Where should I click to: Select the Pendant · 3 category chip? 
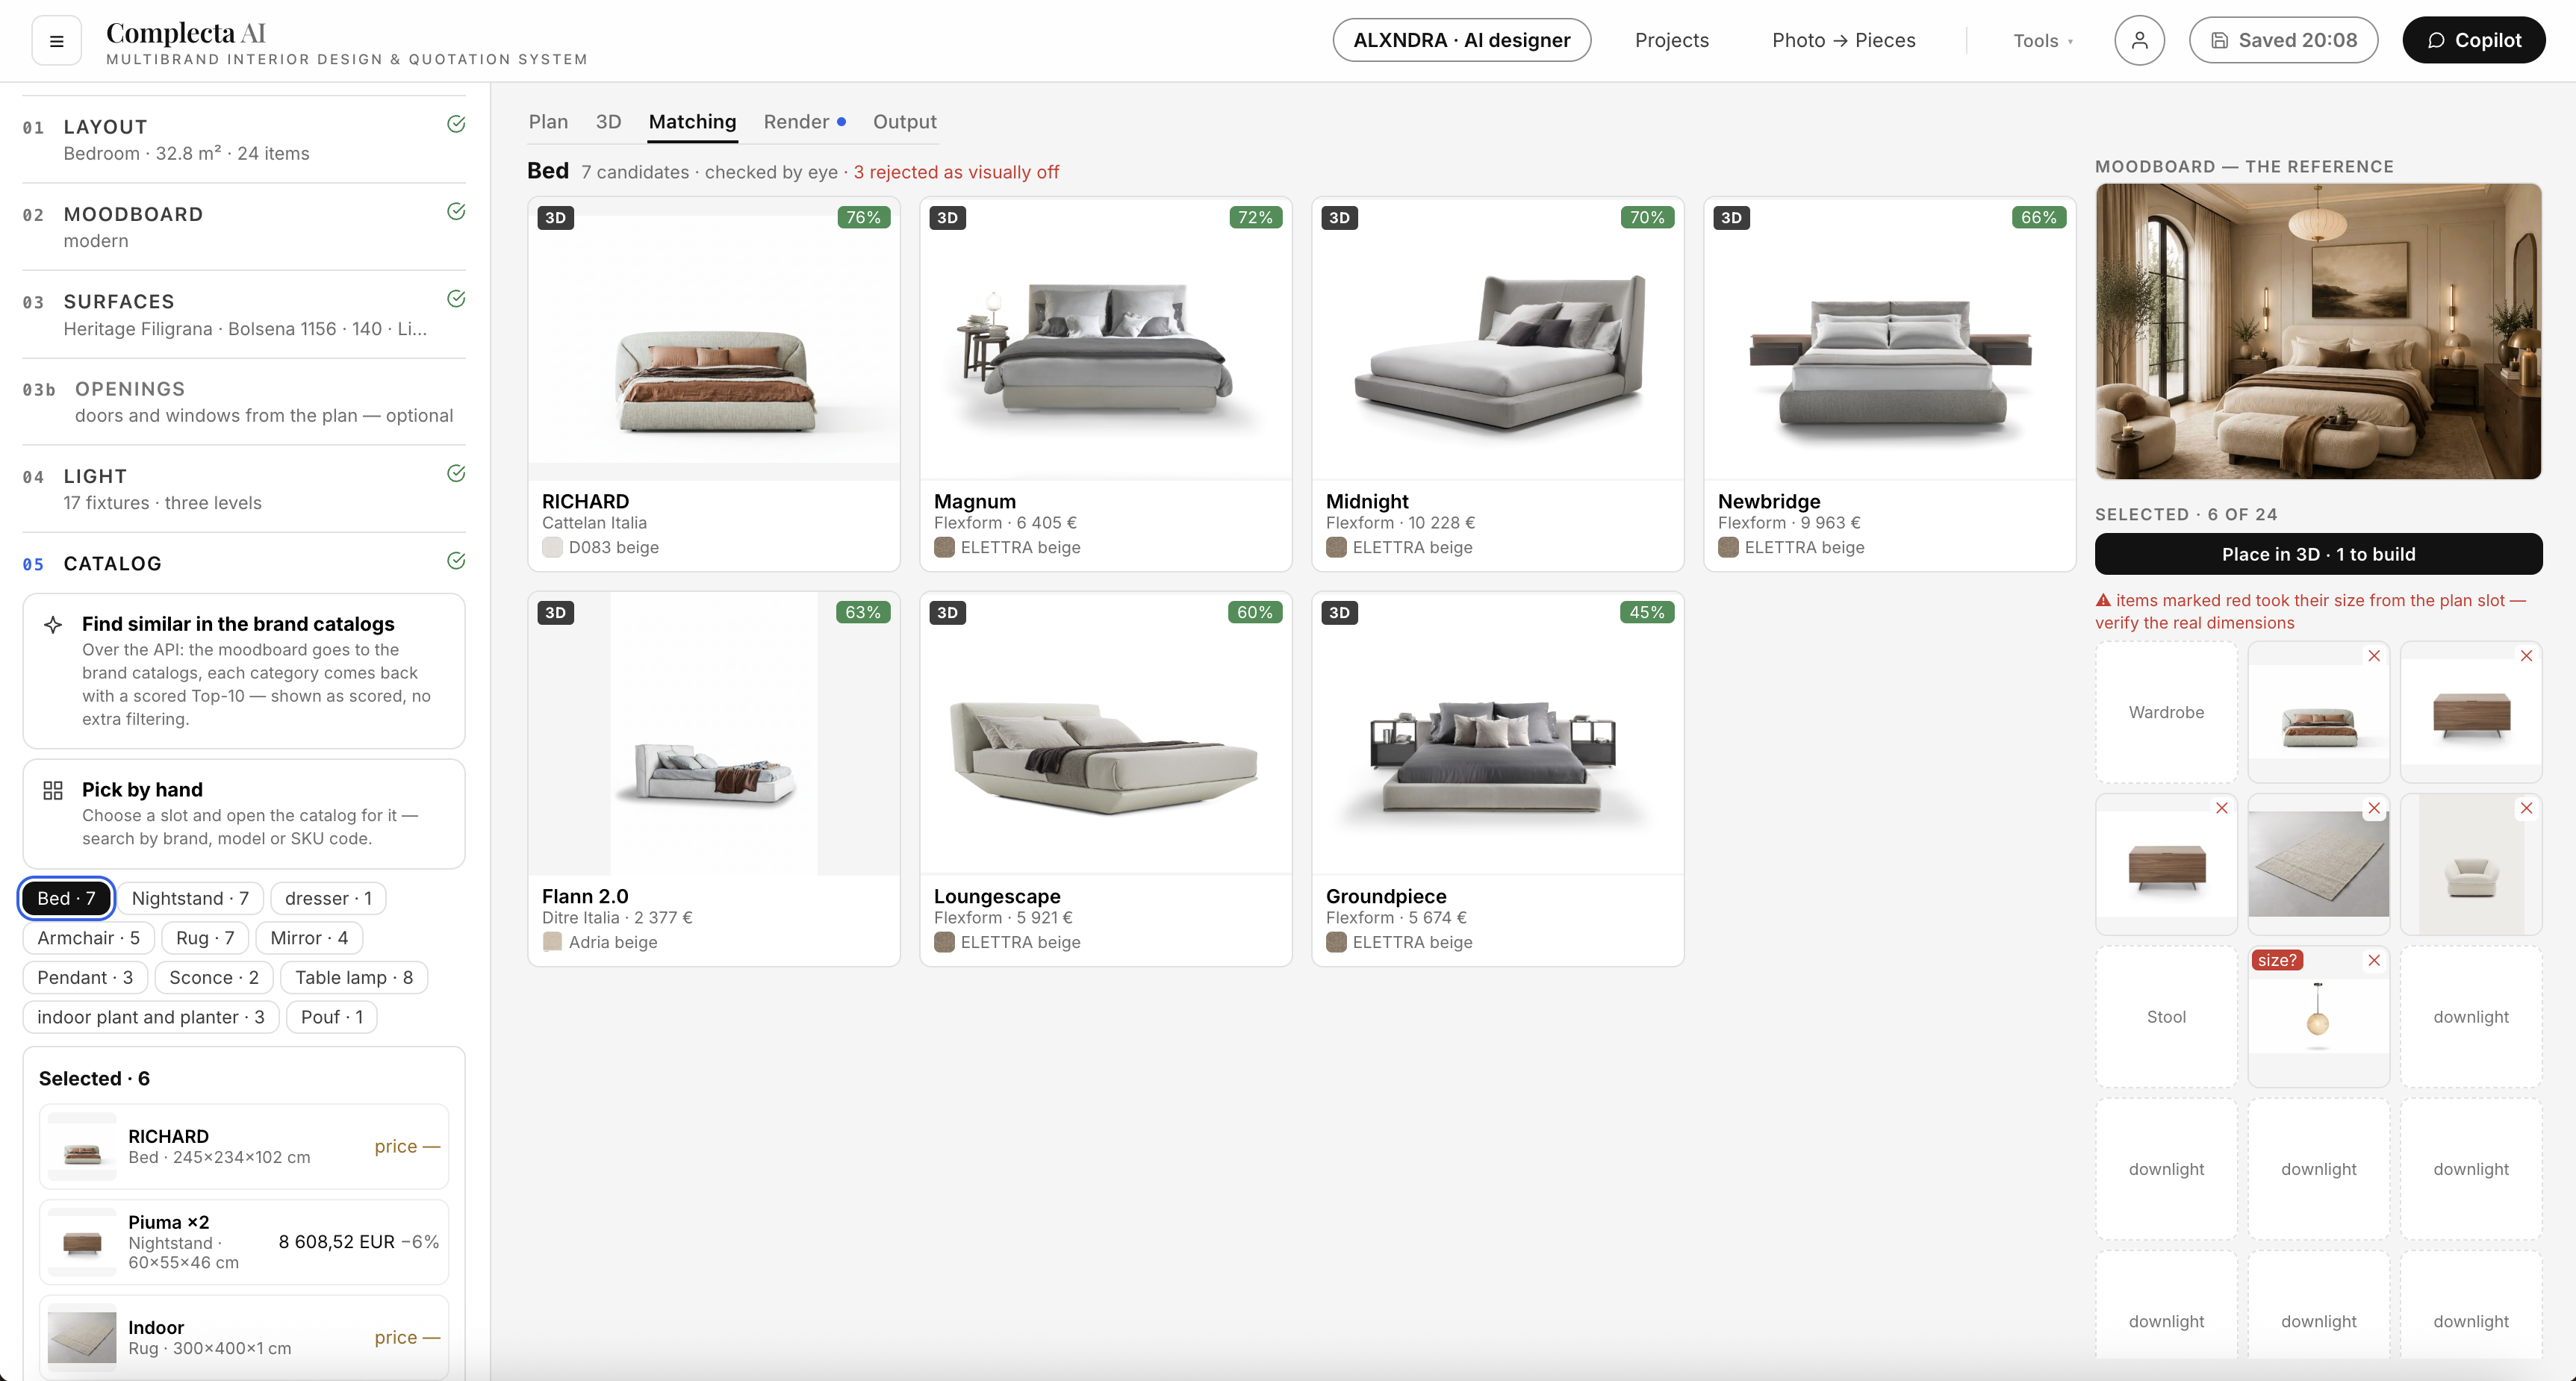(x=85, y=977)
